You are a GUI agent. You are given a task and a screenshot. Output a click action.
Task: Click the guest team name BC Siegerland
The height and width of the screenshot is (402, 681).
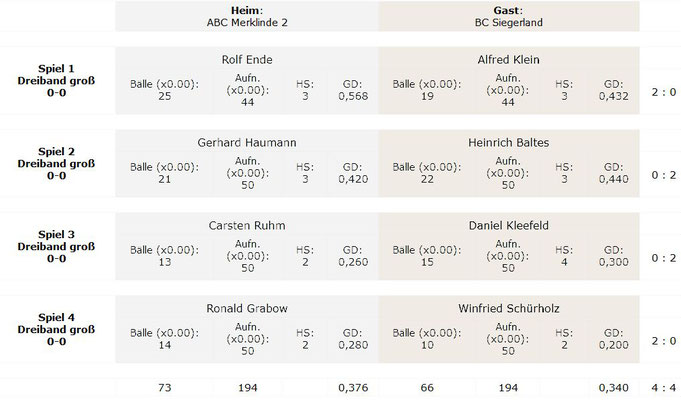point(509,23)
